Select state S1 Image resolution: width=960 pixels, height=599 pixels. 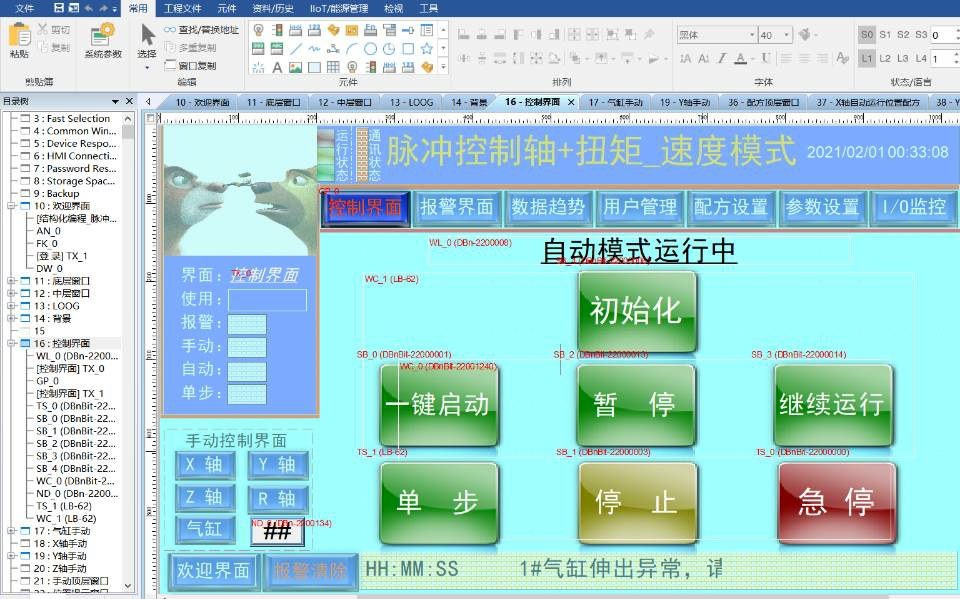[885, 35]
